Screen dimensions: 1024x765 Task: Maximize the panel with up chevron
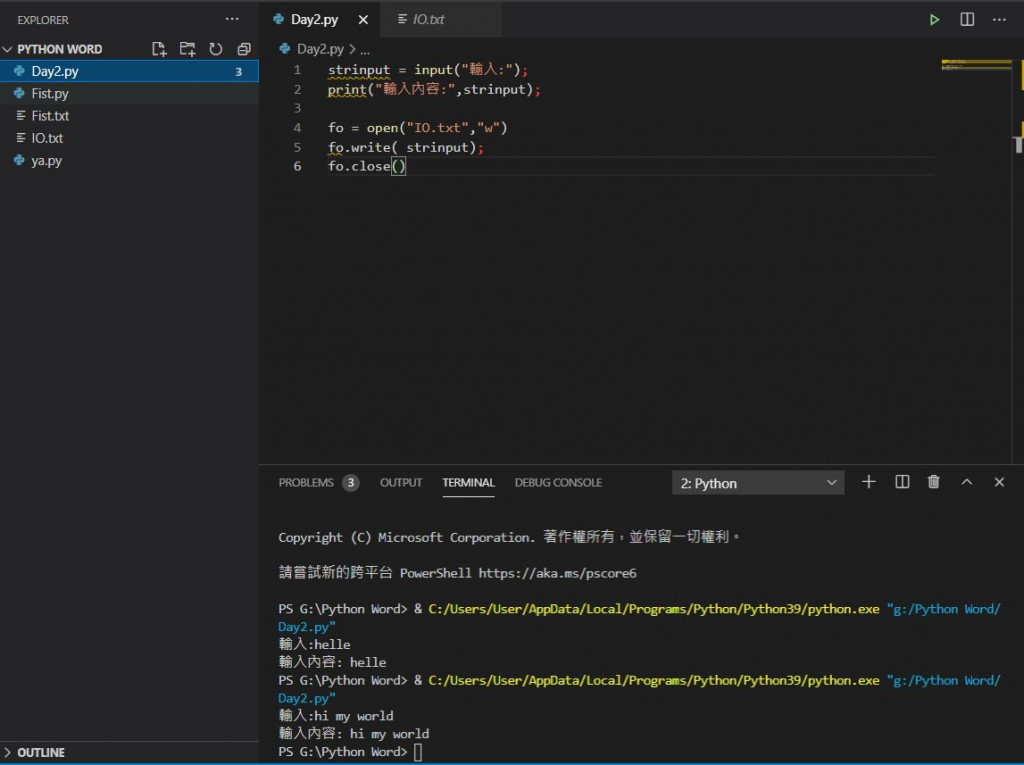pos(967,482)
